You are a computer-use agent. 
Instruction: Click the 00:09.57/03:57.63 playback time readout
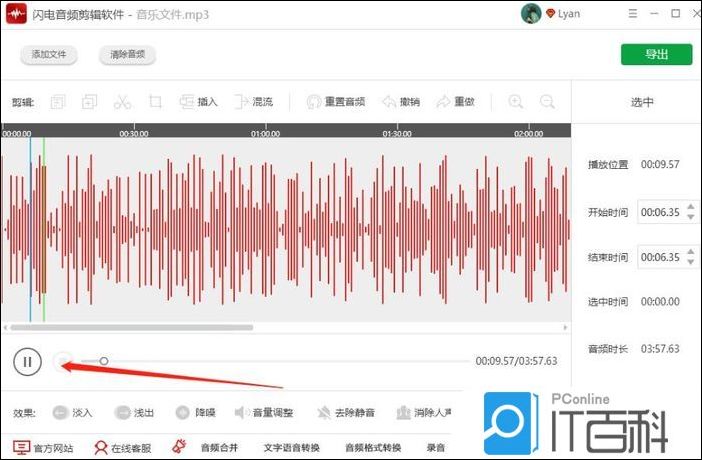tap(516, 361)
